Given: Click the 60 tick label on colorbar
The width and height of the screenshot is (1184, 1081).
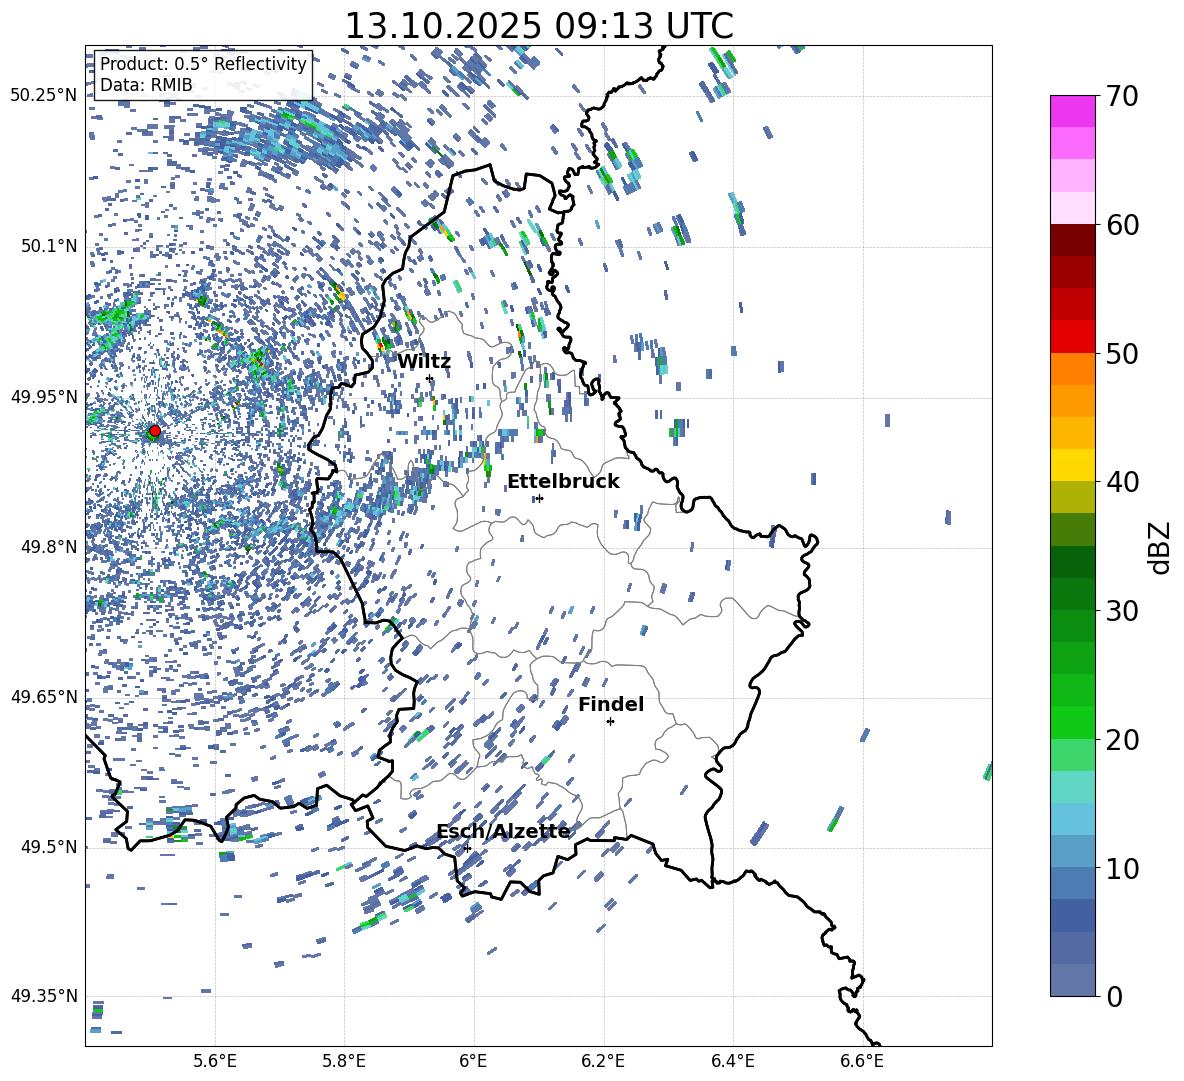Looking at the screenshot, I should (1124, 225).
